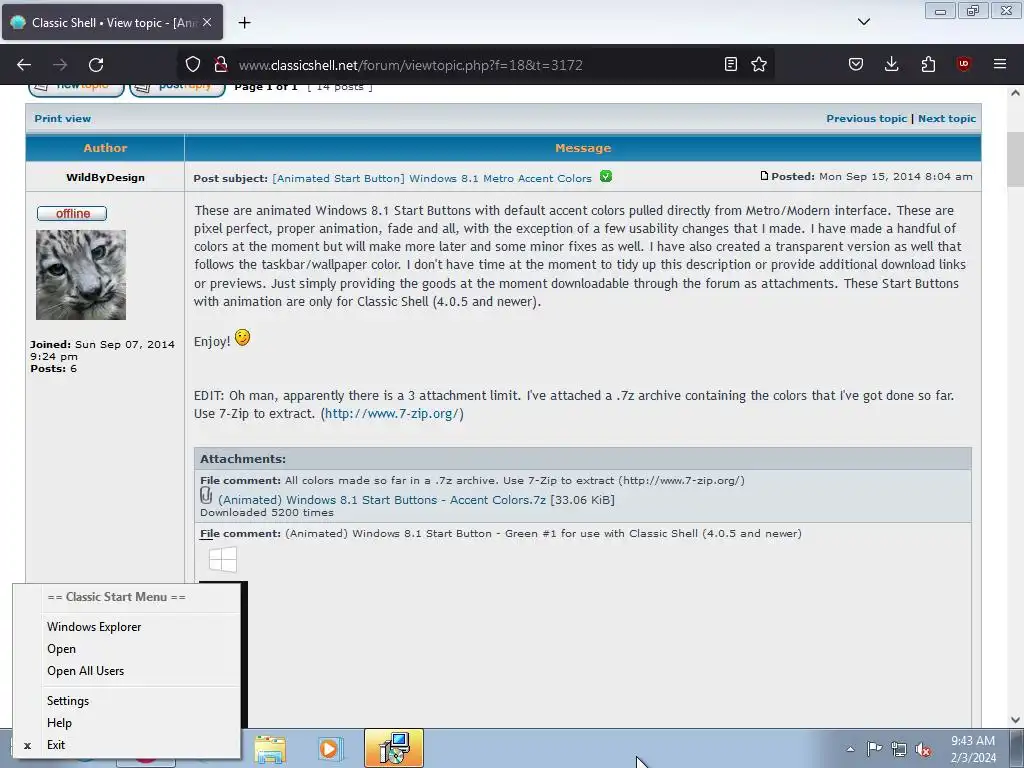
Task: Click the paperclip attachment icon
Action: (x=206, y=496)
